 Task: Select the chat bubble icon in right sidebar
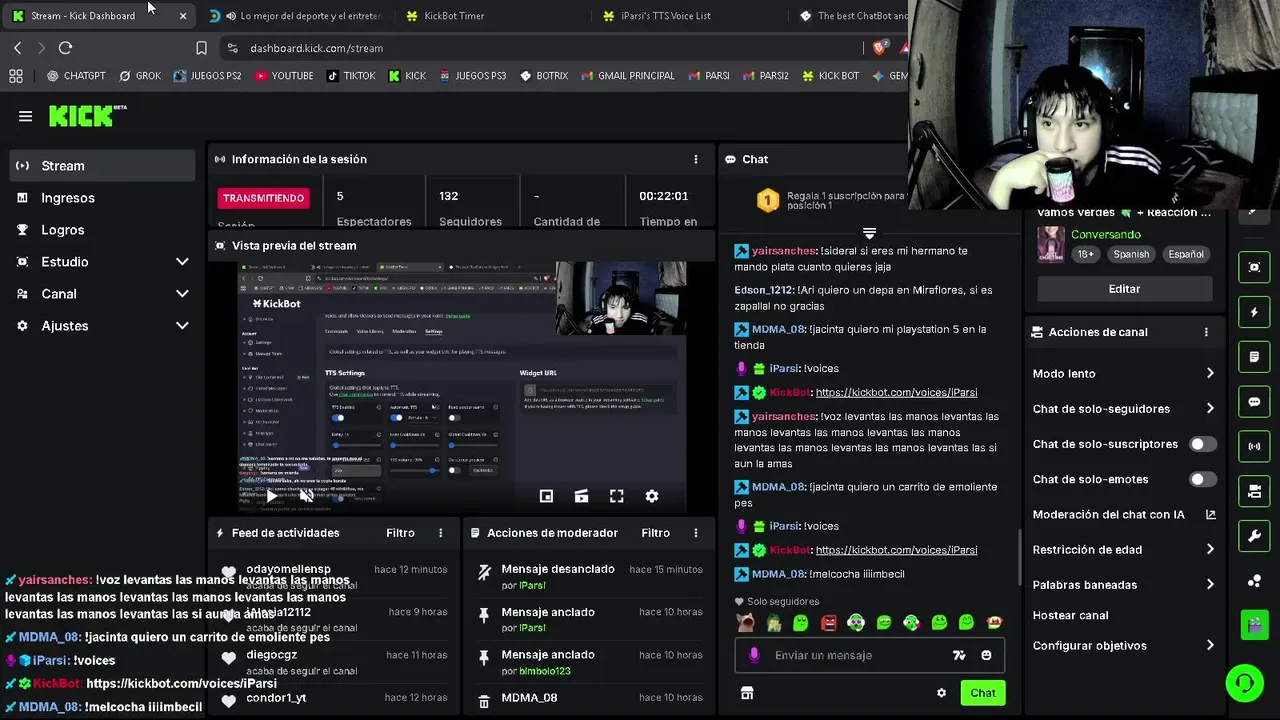[x=1254, y=402]
